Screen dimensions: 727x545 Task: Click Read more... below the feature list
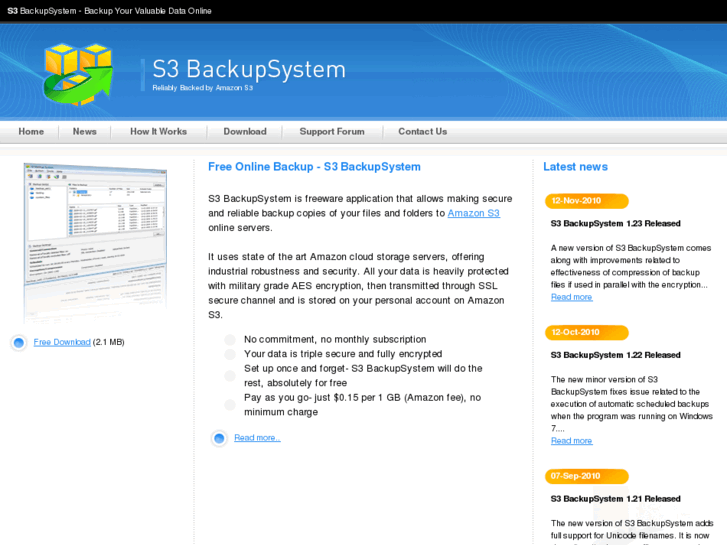tap(257, 438)
